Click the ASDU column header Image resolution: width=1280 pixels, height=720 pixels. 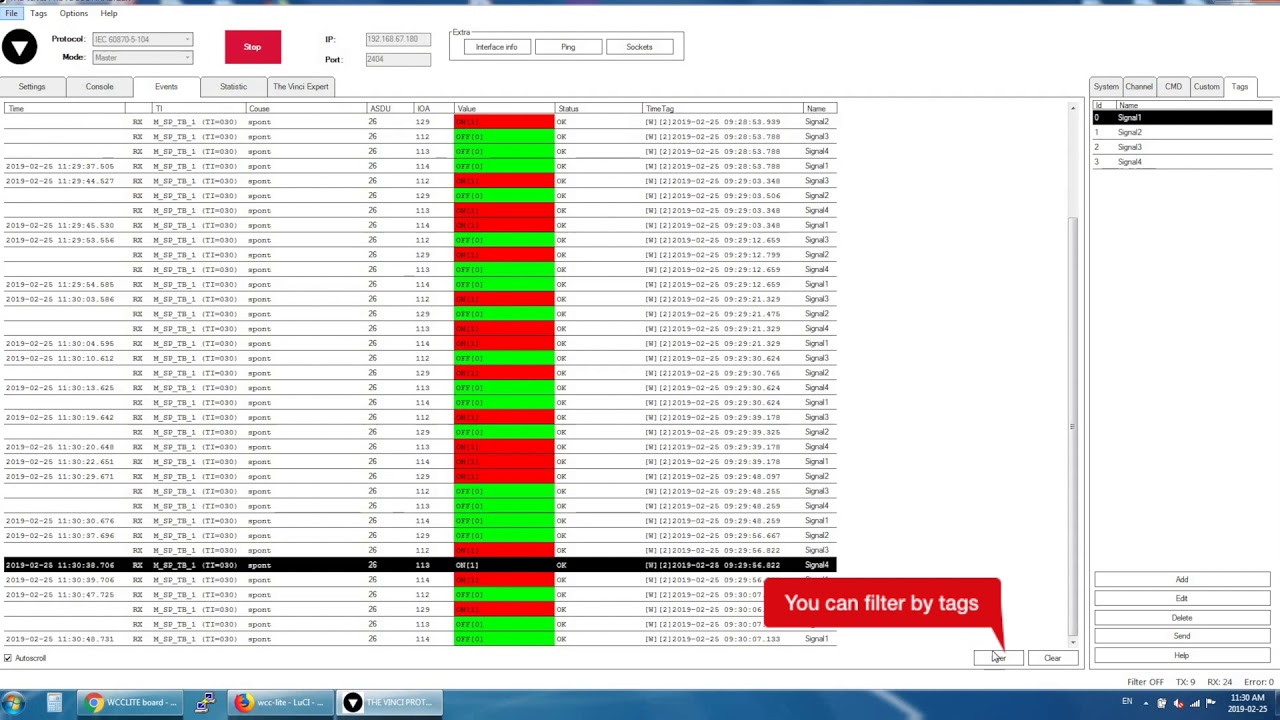(x=390, y=108)
